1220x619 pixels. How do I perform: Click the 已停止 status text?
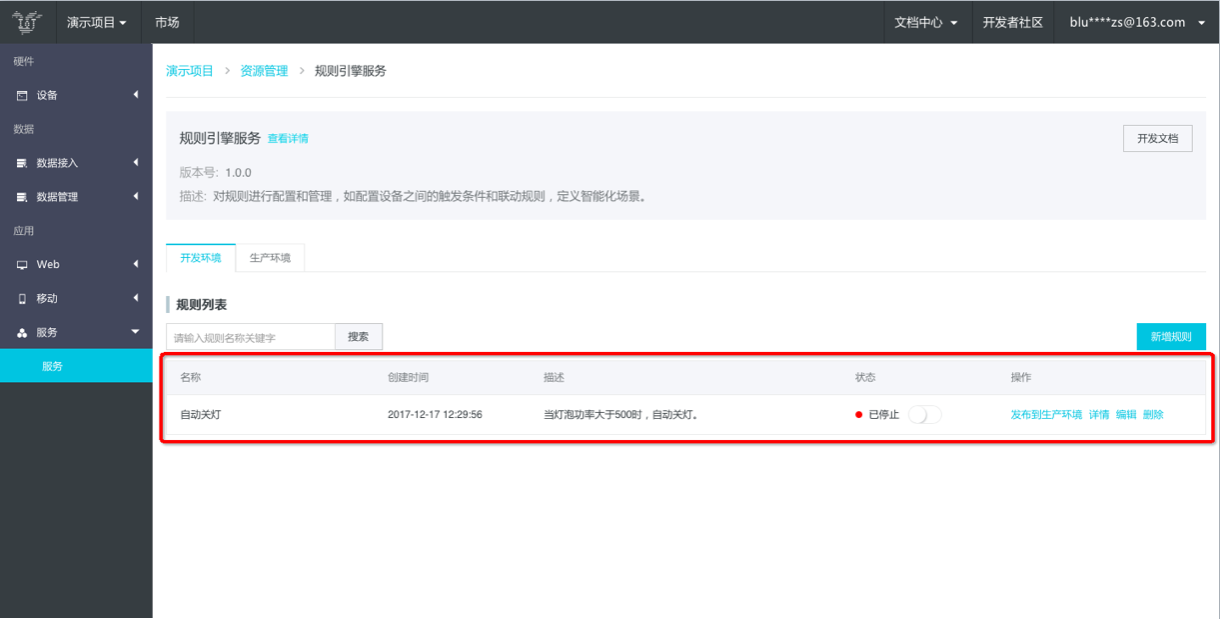(884, 415)
